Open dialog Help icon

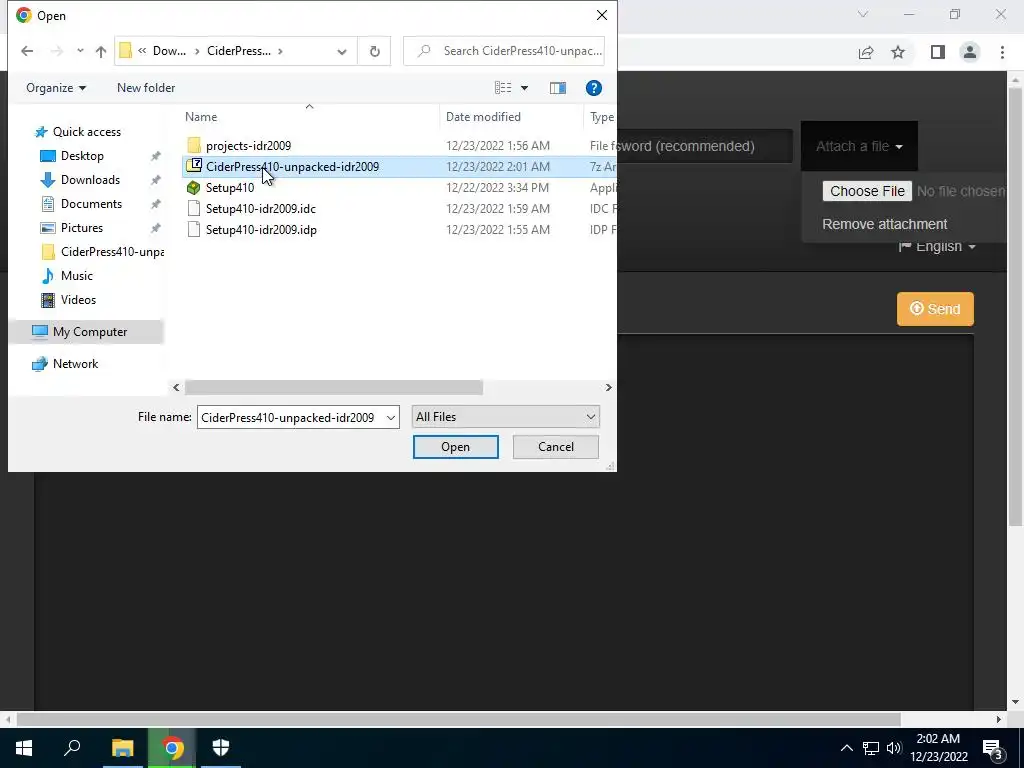[x=593, y=88]
